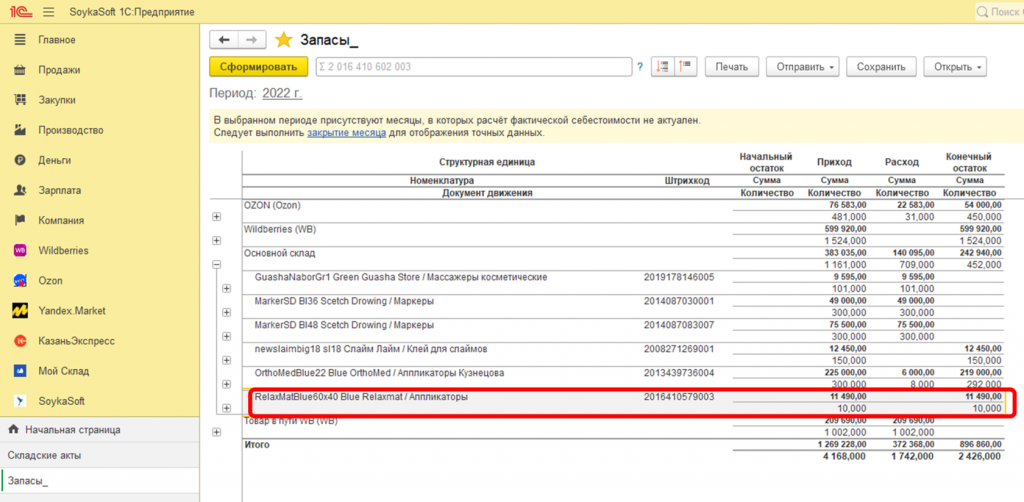Open the Продажи section in sidebar

coord(59,70)
